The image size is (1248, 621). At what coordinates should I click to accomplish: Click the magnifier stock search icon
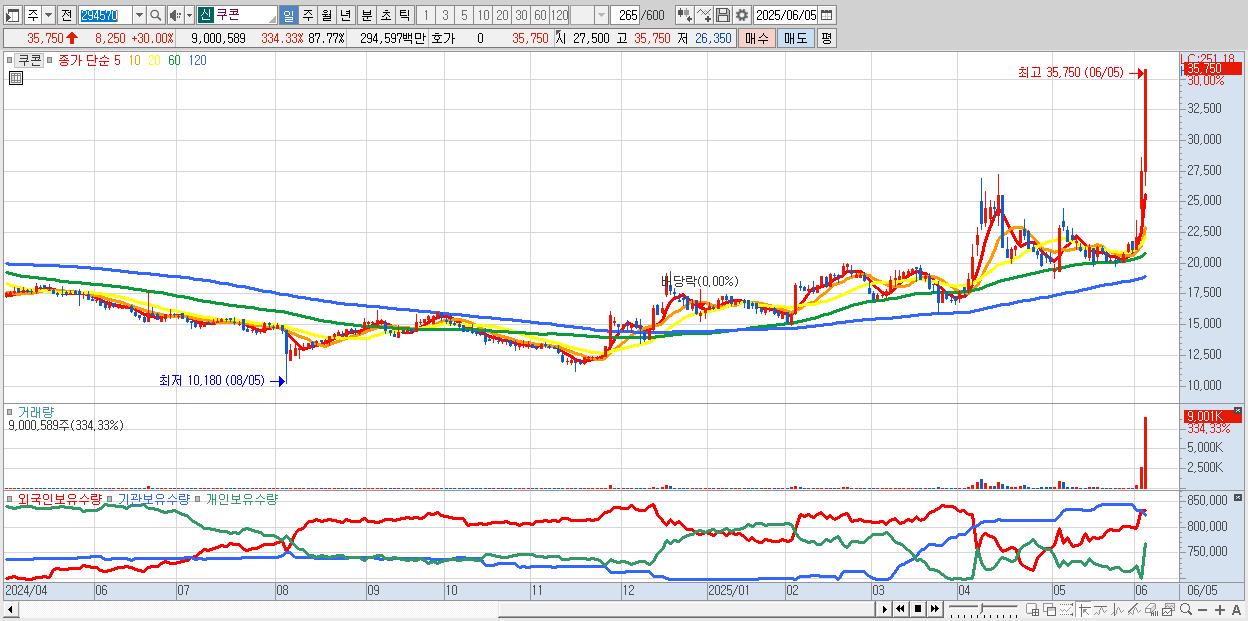point(156,15)
